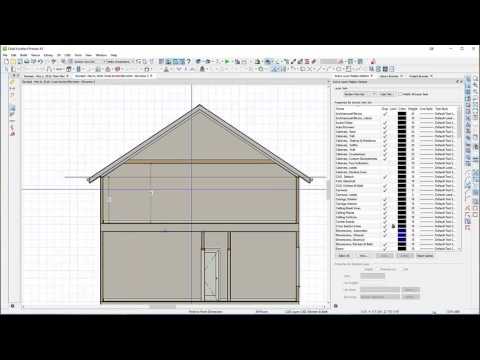Click the blue color swatch for Dimensions, Automatic
The image size is (480, 360).
click(402, 231)
